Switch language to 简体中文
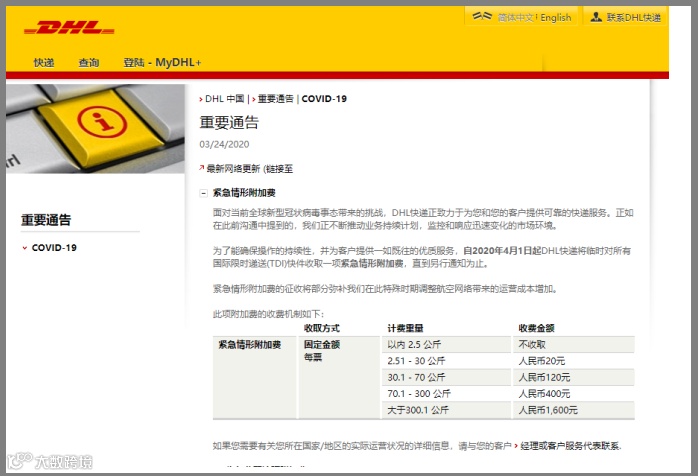 tap(515, 18)
